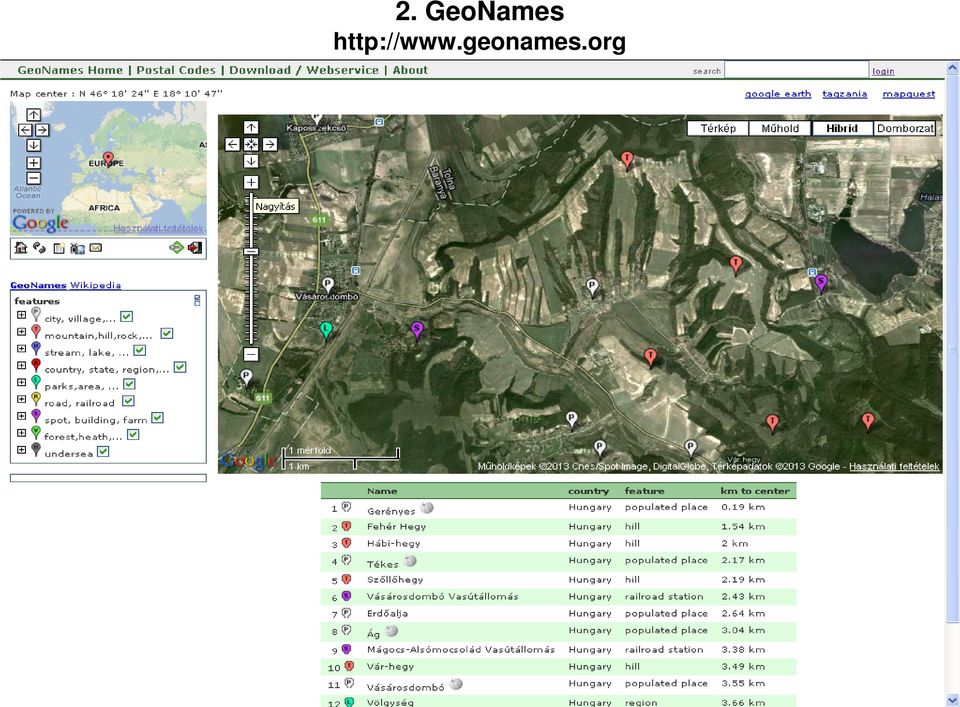Viewport: 960px width, 707px height.
Task: Pan the satellite map down
Action: click(x=251, y=161)
